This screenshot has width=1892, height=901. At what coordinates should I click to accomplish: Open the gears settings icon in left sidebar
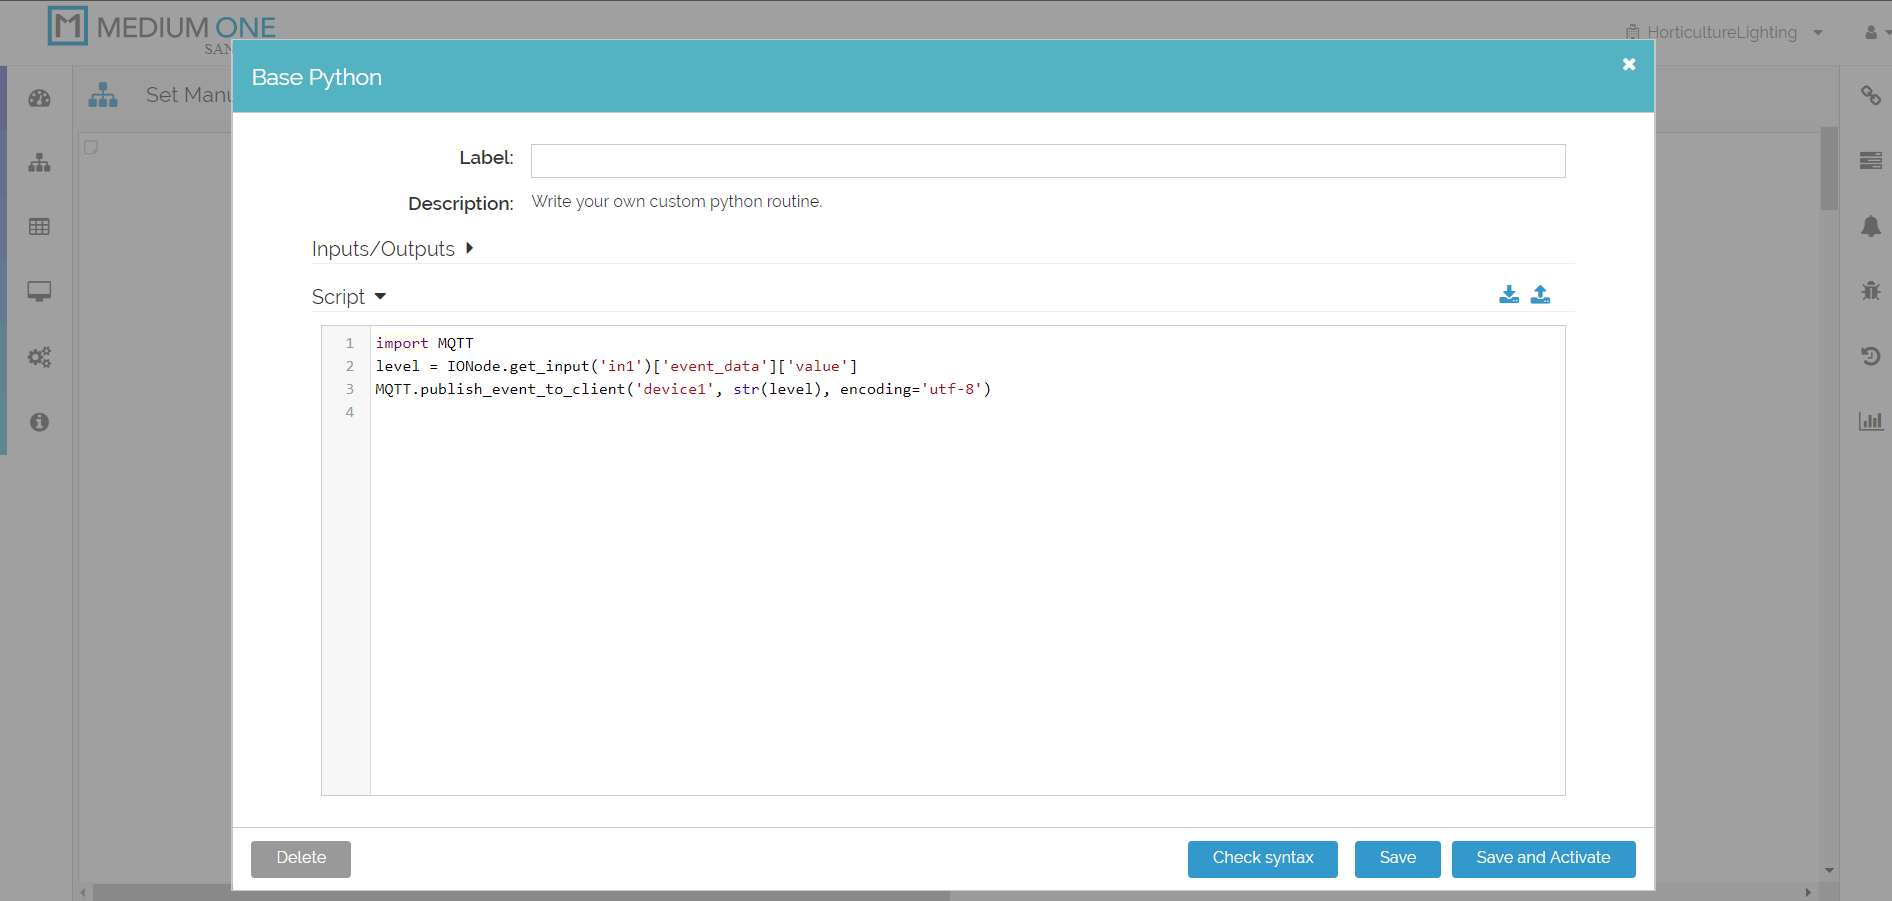tap(39, 357)
